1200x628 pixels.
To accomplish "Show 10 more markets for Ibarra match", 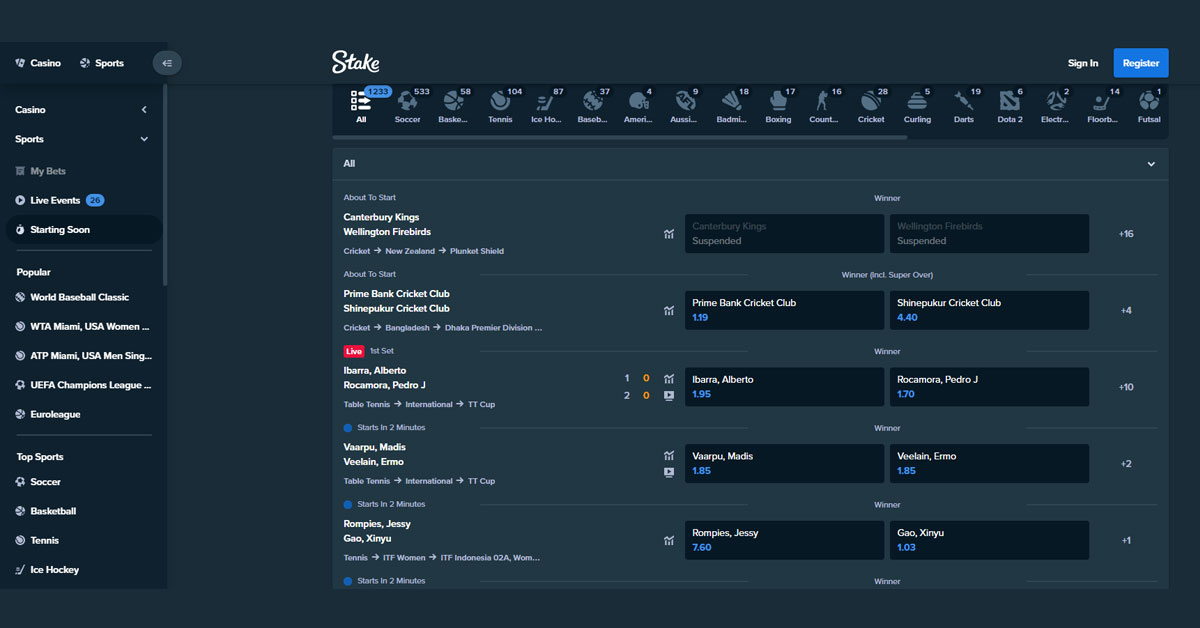I will click(1126, 387).
